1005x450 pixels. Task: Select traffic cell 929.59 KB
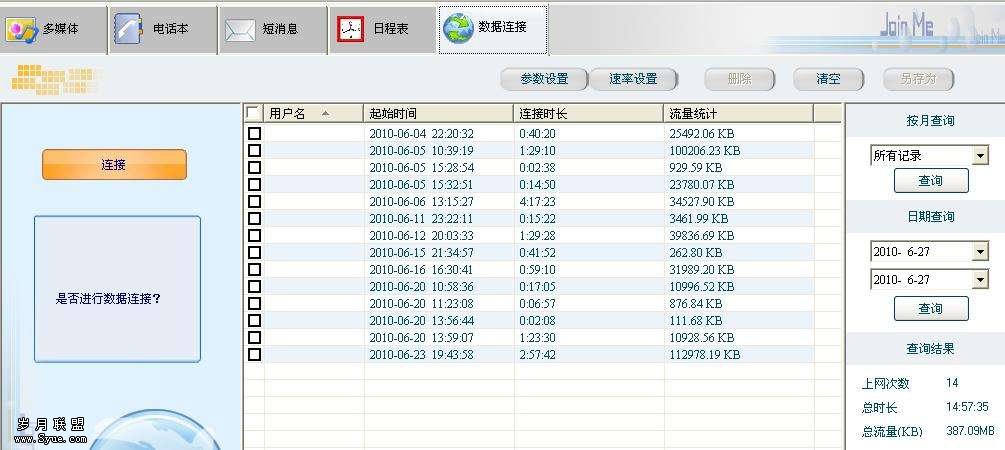[x=695, y=167]
